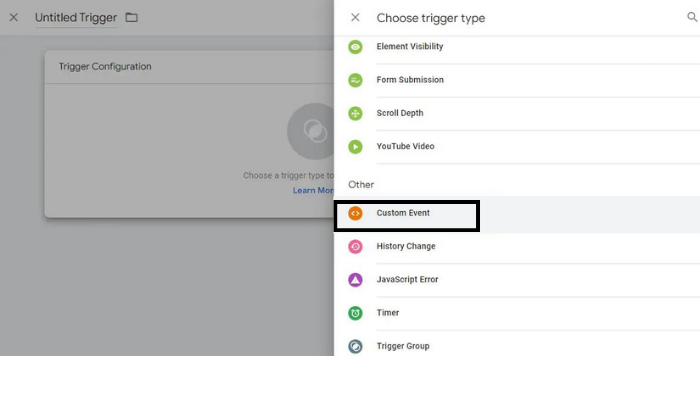Open the Learn More link

tap(313, 190)
